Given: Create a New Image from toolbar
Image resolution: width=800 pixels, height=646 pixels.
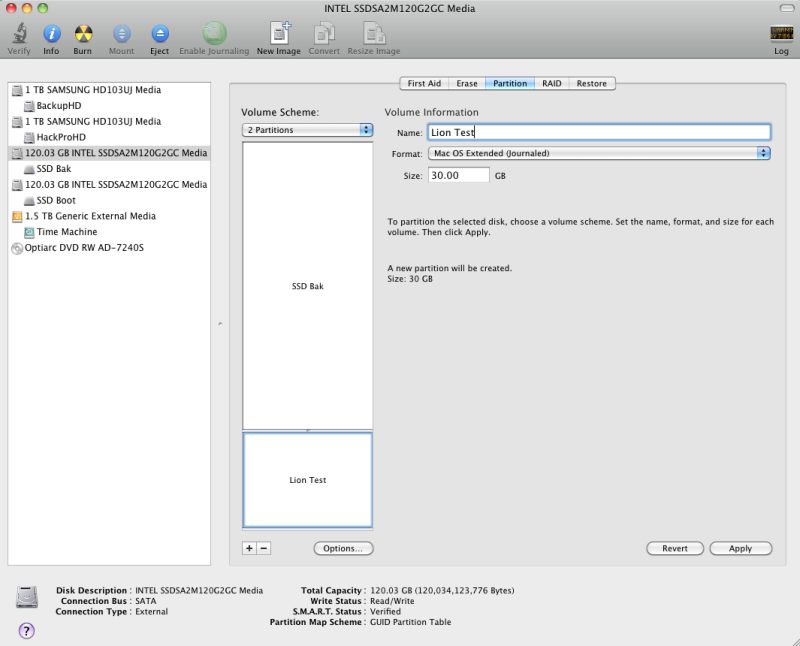Looking at the screenshot, I should (279, 33).
